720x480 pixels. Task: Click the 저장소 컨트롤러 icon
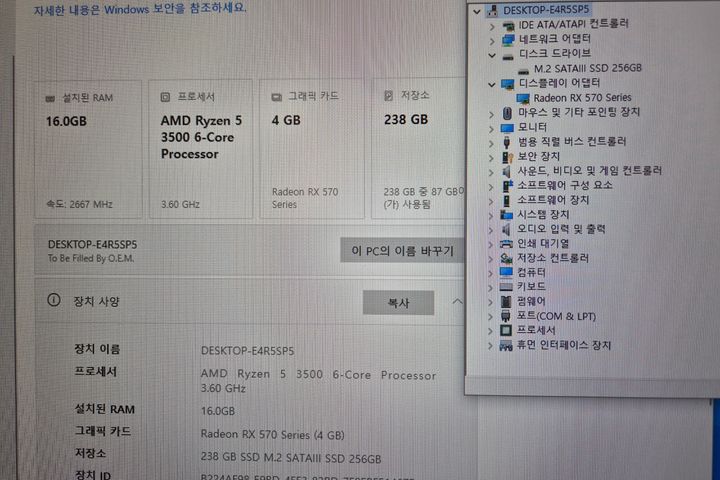point(506,259)
